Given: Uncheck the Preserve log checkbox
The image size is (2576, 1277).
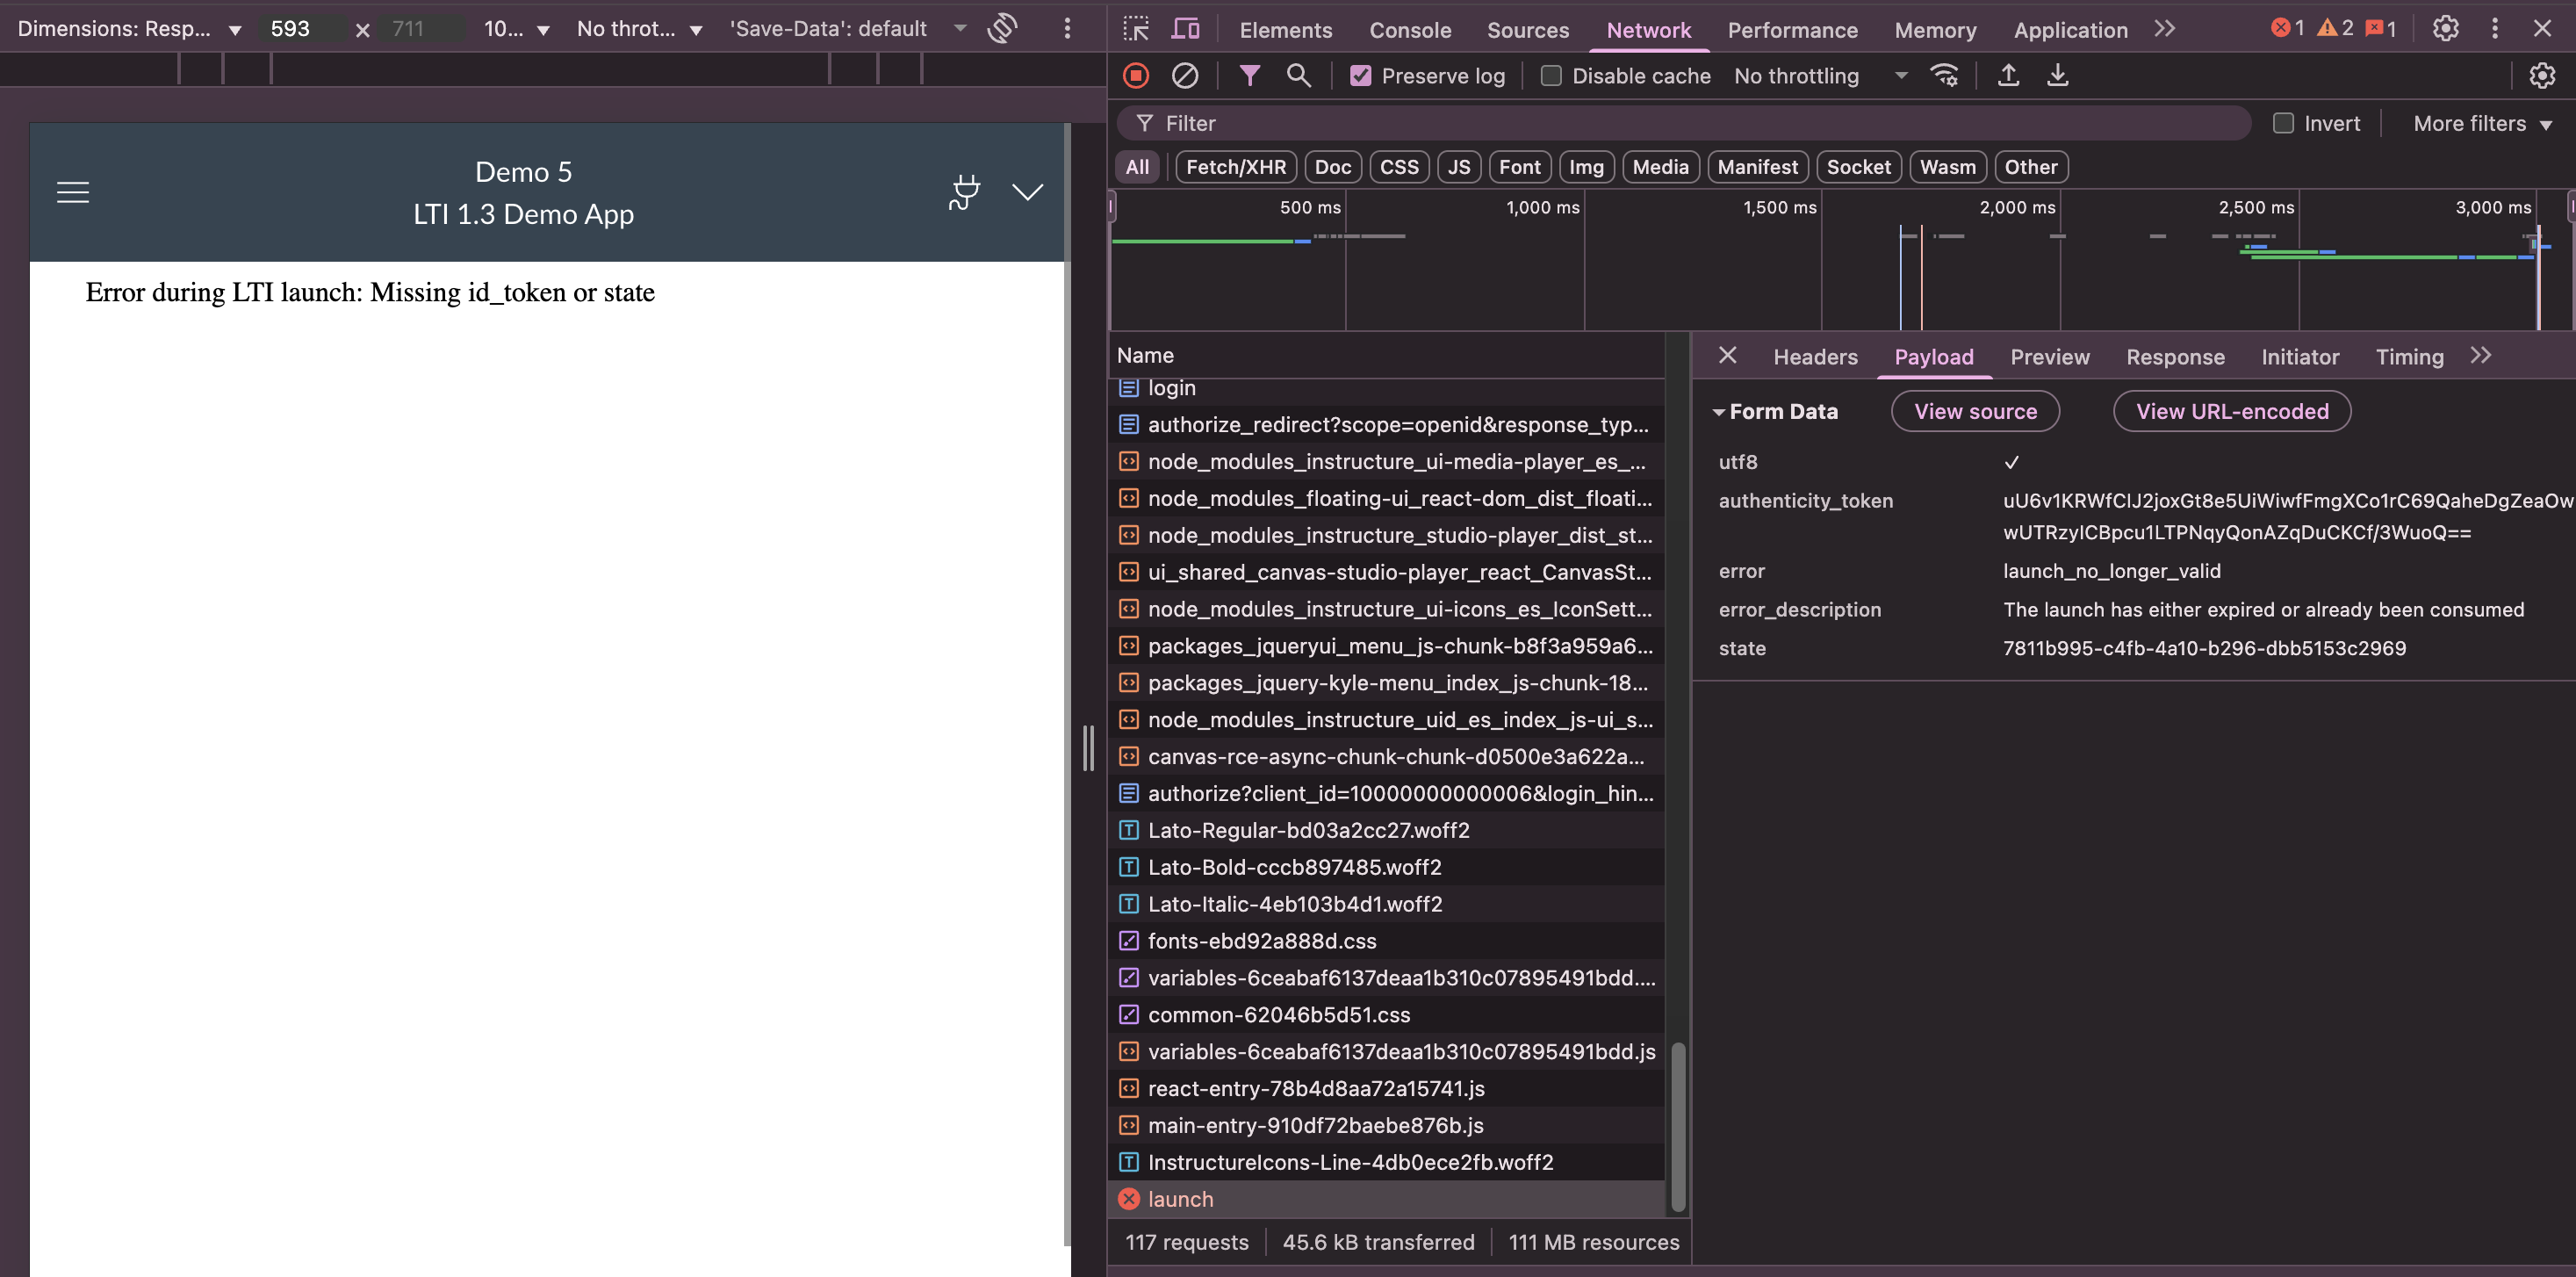Looking at the screenshot, I should (1361, 75).
